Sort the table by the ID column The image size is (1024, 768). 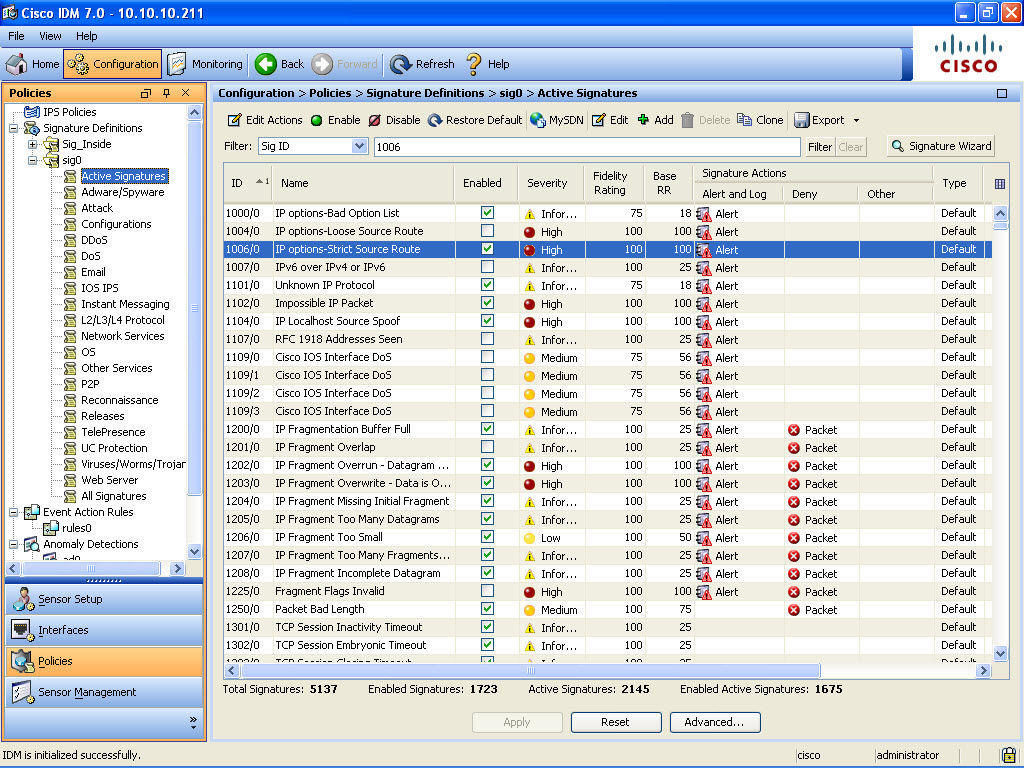point(249,184)
